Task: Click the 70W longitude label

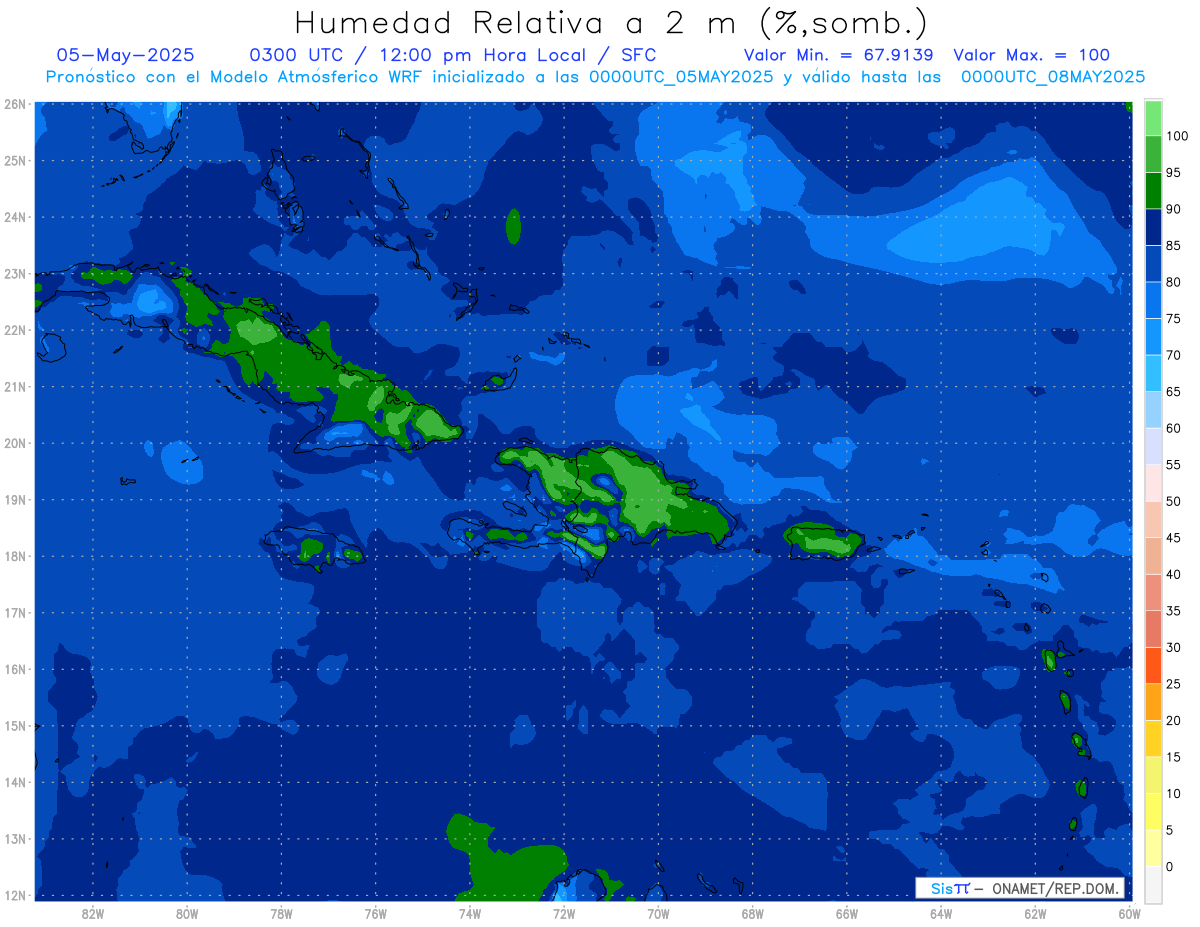Action: click(658, 914)
